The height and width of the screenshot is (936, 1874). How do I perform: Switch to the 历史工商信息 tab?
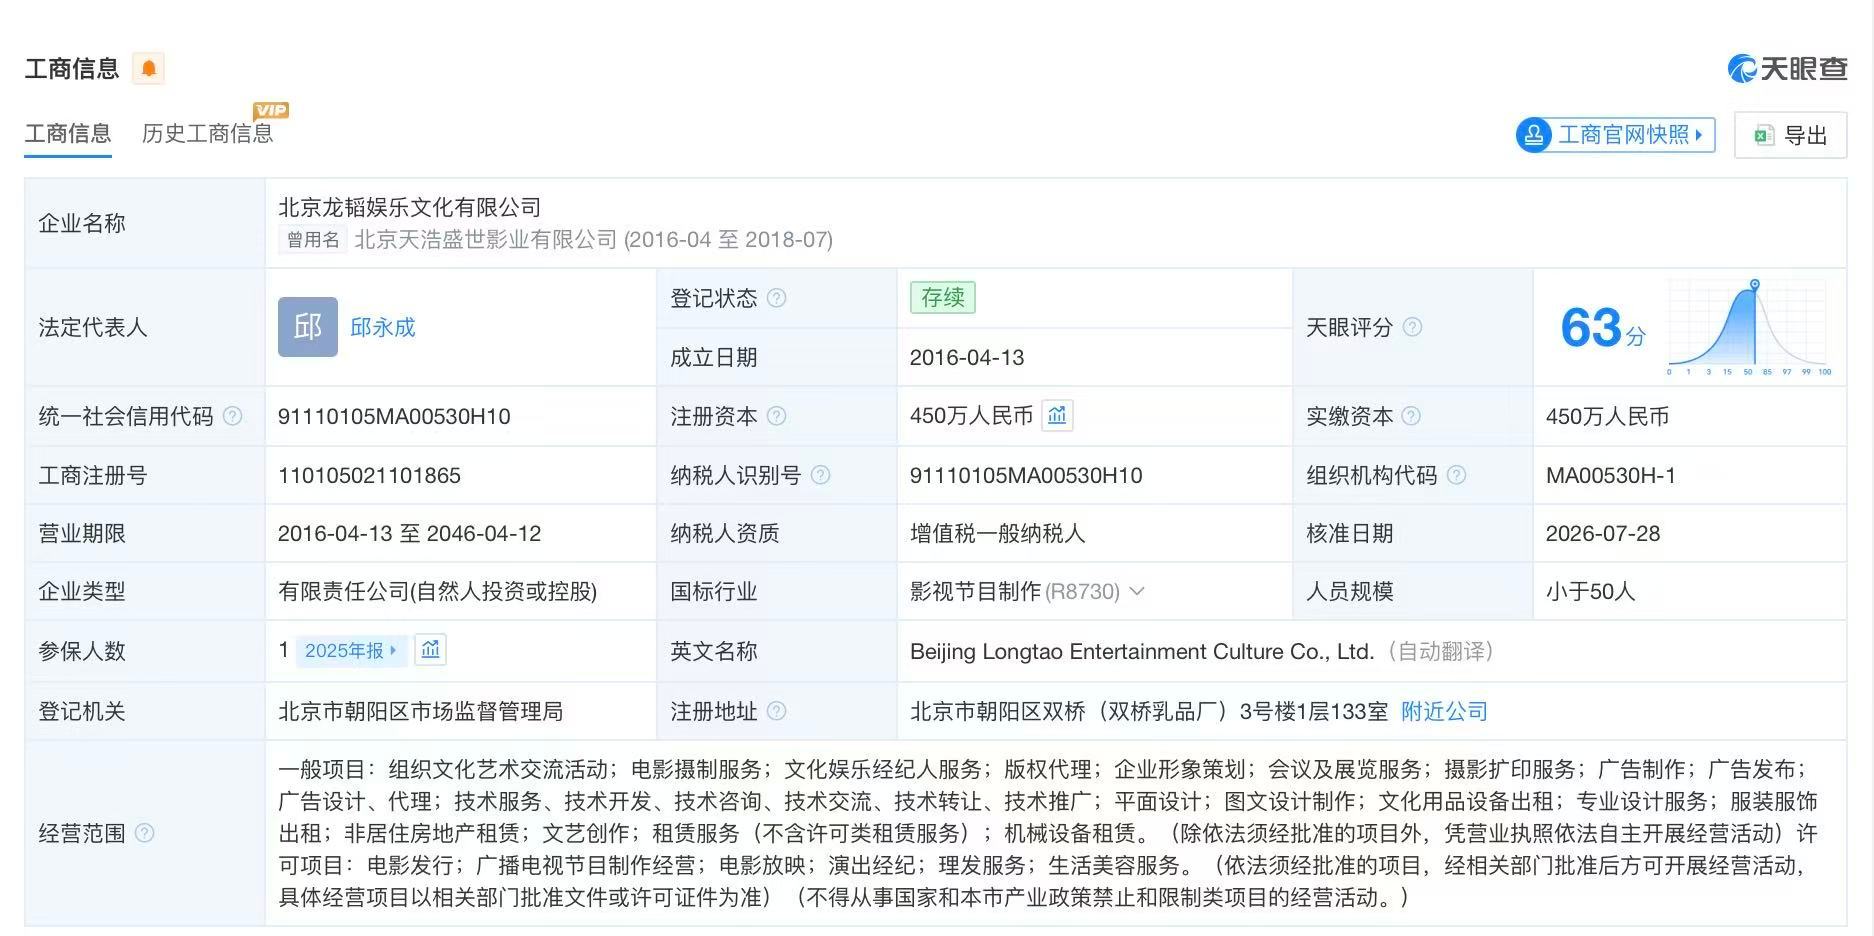click(x=207, y=134)
